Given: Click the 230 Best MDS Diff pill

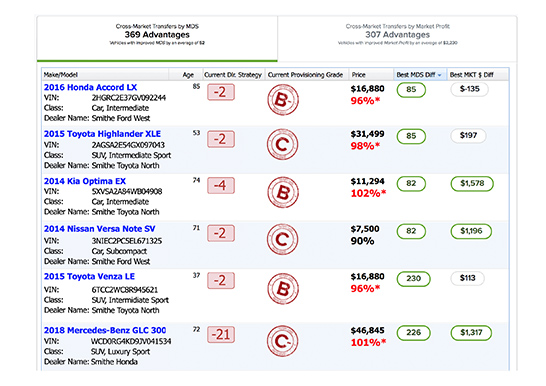Looking at the screenshot, I should point(413,279).
